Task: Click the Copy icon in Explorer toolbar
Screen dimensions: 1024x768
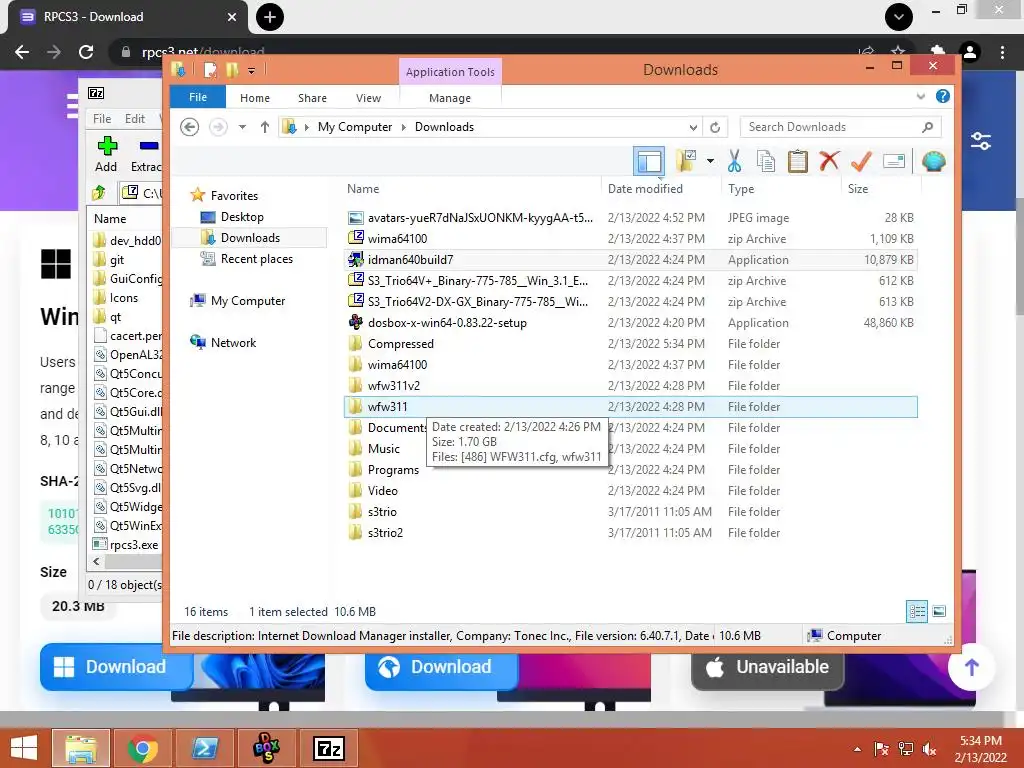Action: tap(765, 161)
